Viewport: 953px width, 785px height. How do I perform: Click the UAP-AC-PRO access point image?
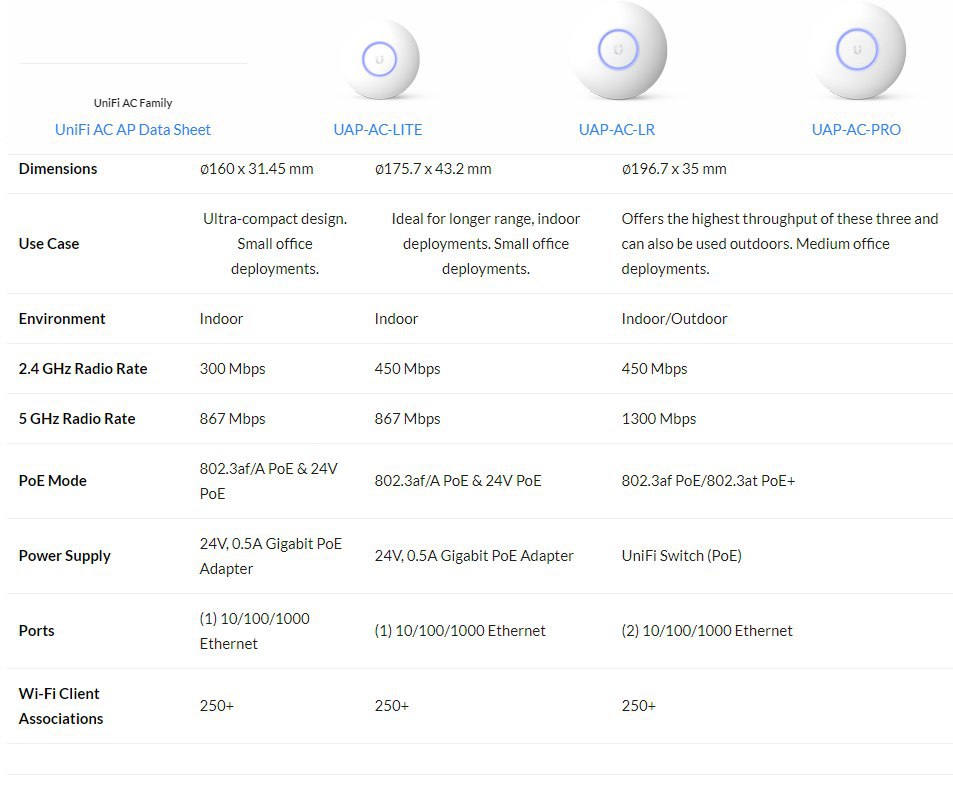pos(857,51)
